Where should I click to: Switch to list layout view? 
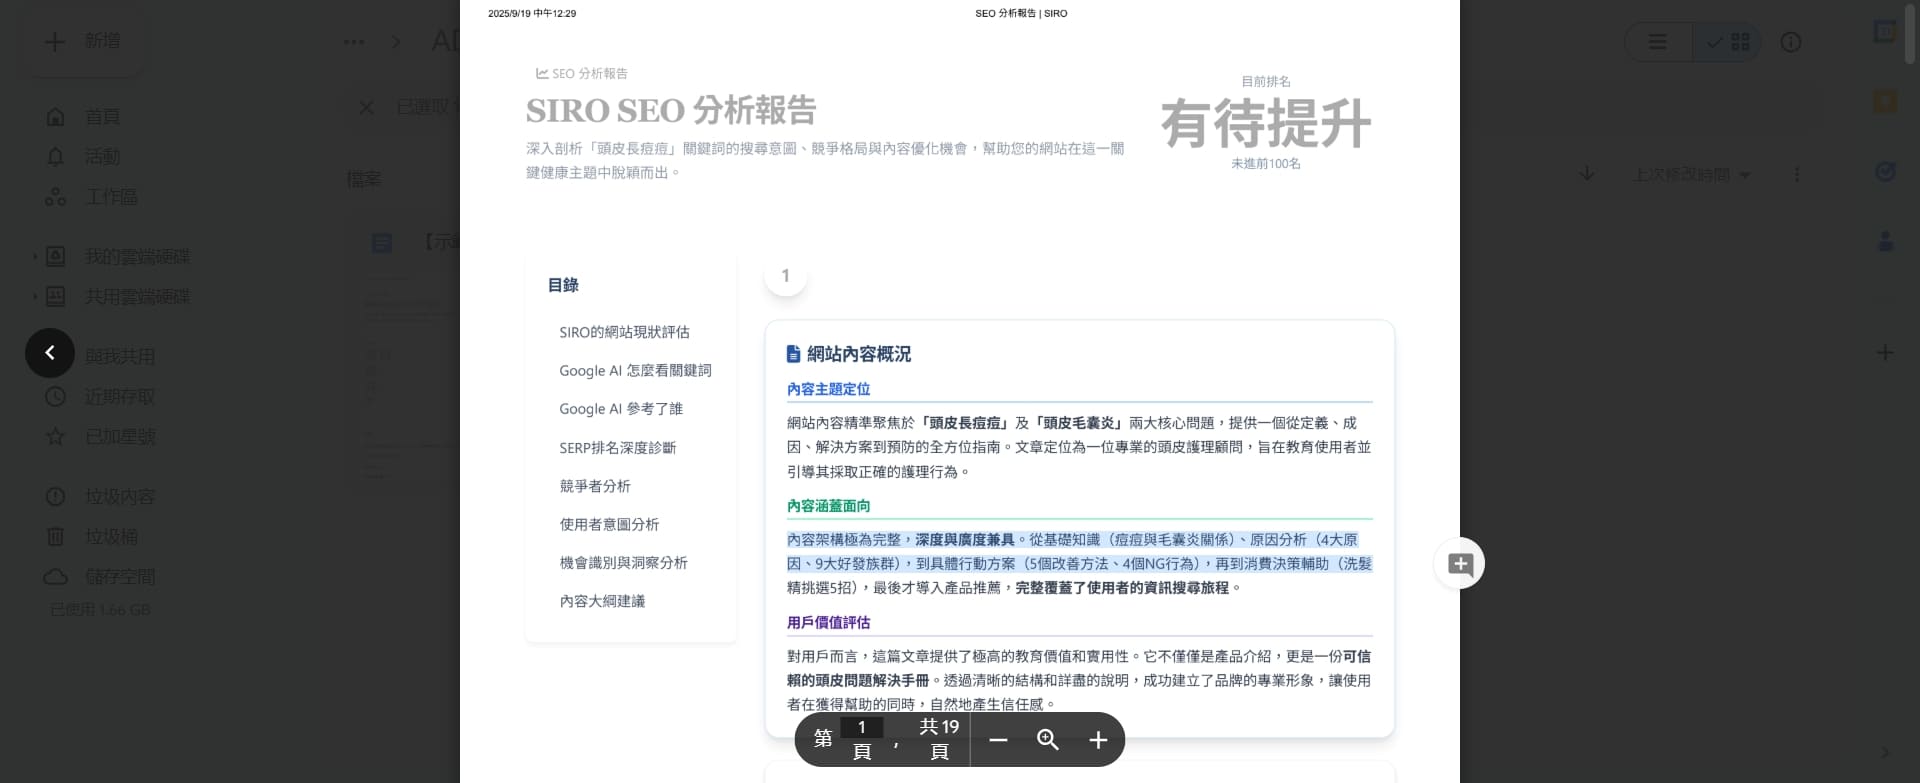click(1658, 42)
